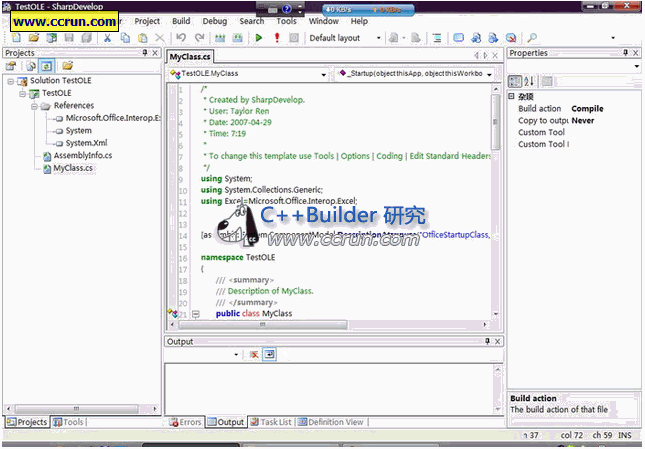The height and width of the screenshot is (449, 645).
Task: Collapse the MyClass code fold marker
Action: tap(196, 314)
